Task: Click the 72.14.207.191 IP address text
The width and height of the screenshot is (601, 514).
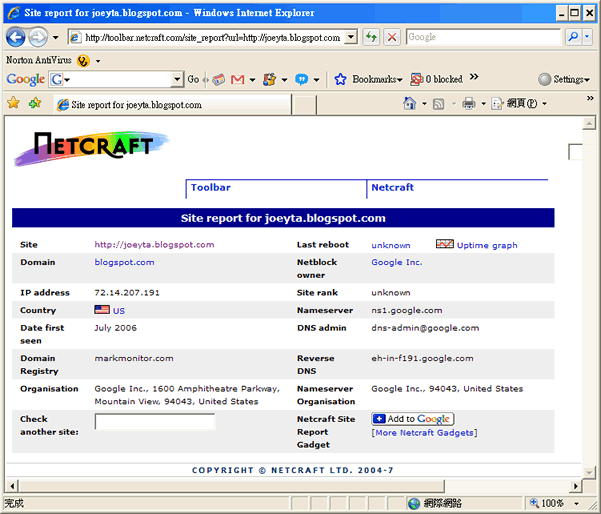Action: click(127, 293)
